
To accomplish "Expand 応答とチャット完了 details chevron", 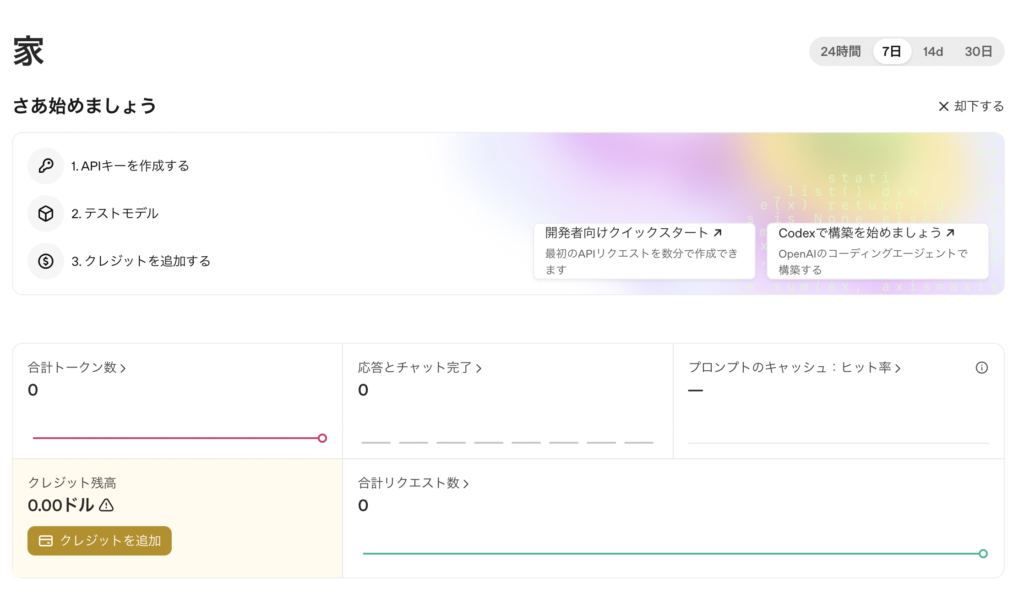I will (x=479, y=369).
